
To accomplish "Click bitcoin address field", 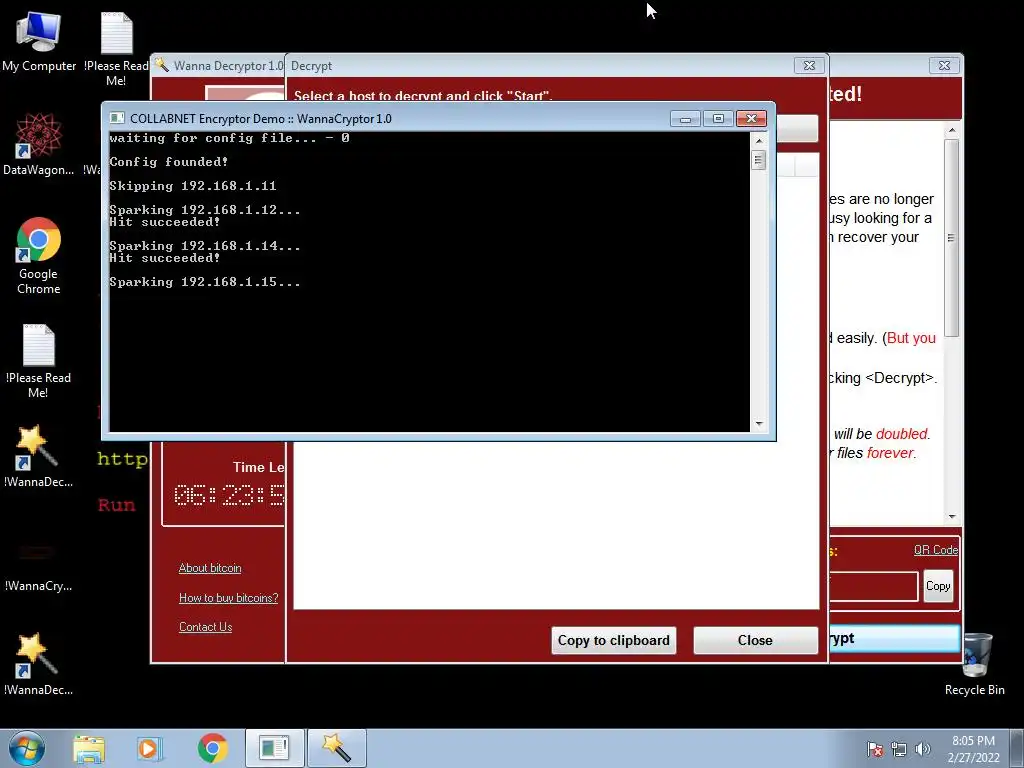I will (872, 586).
